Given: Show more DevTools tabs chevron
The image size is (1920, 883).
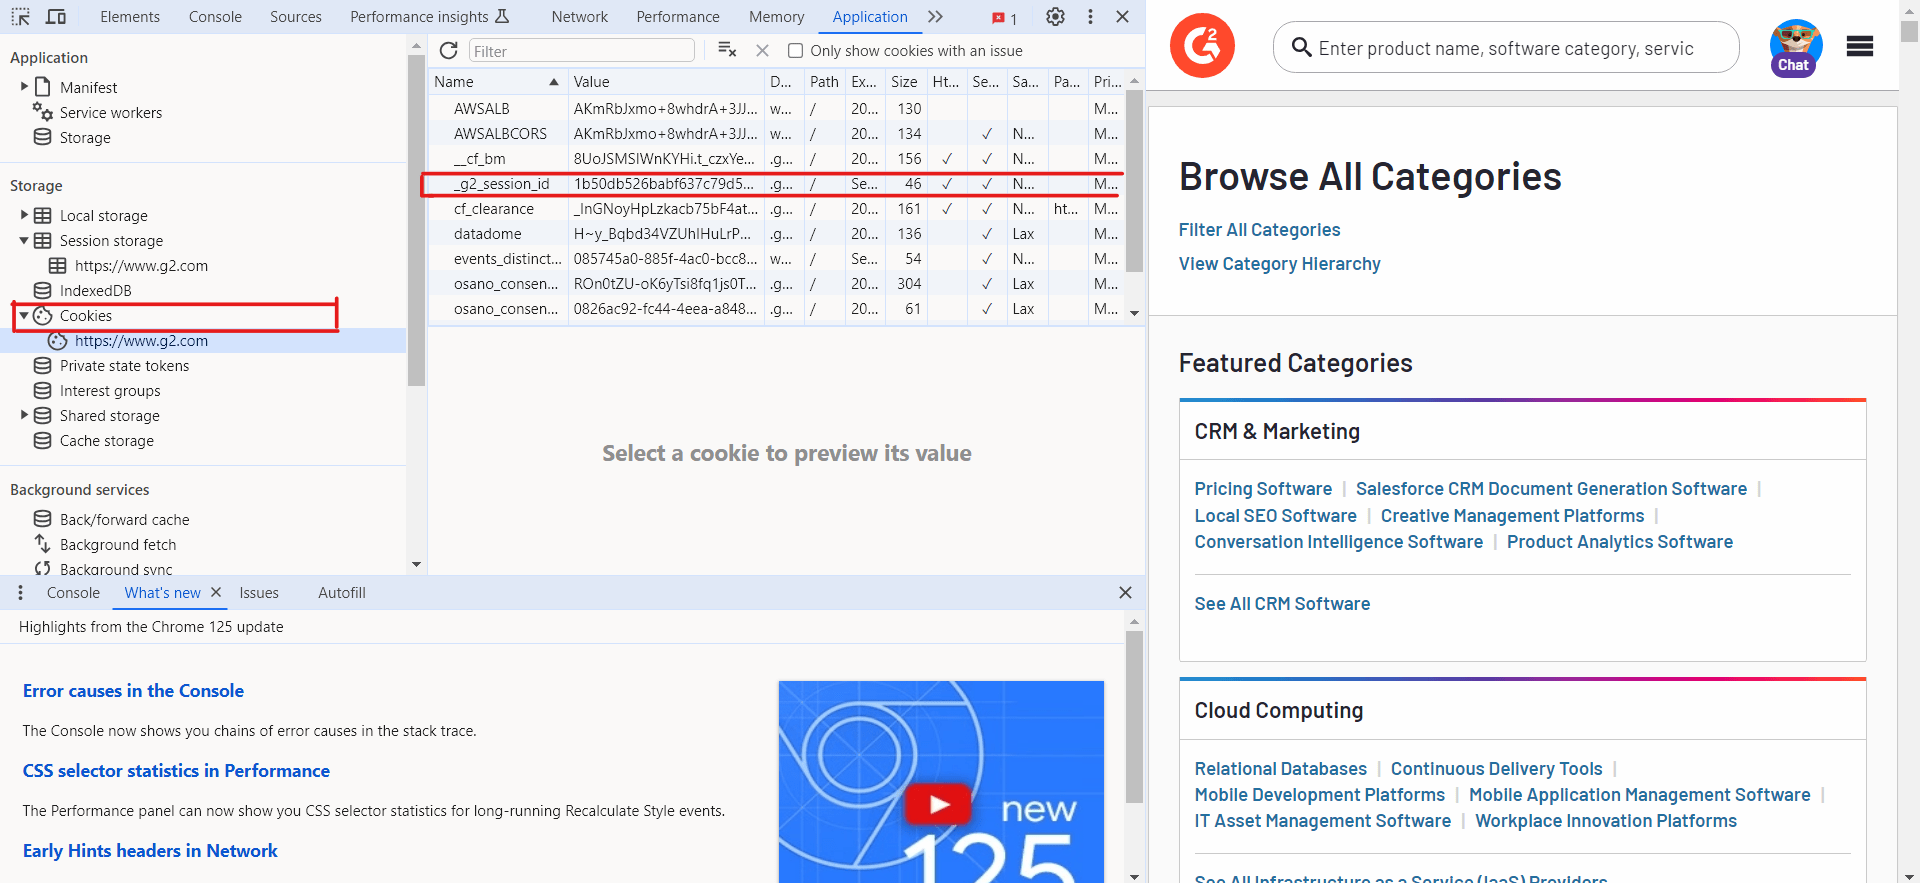Looking at the screenshot, I should [x=935, y=17].
